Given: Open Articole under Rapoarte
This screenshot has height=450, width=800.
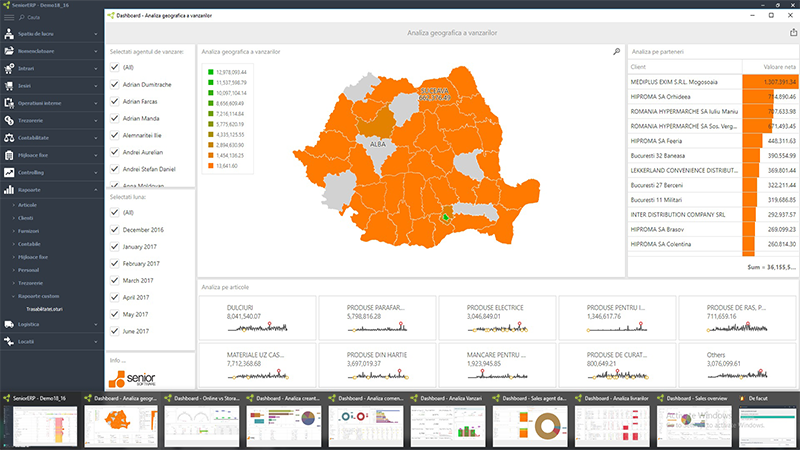Looking at the screenshot, I should (28, 205).
